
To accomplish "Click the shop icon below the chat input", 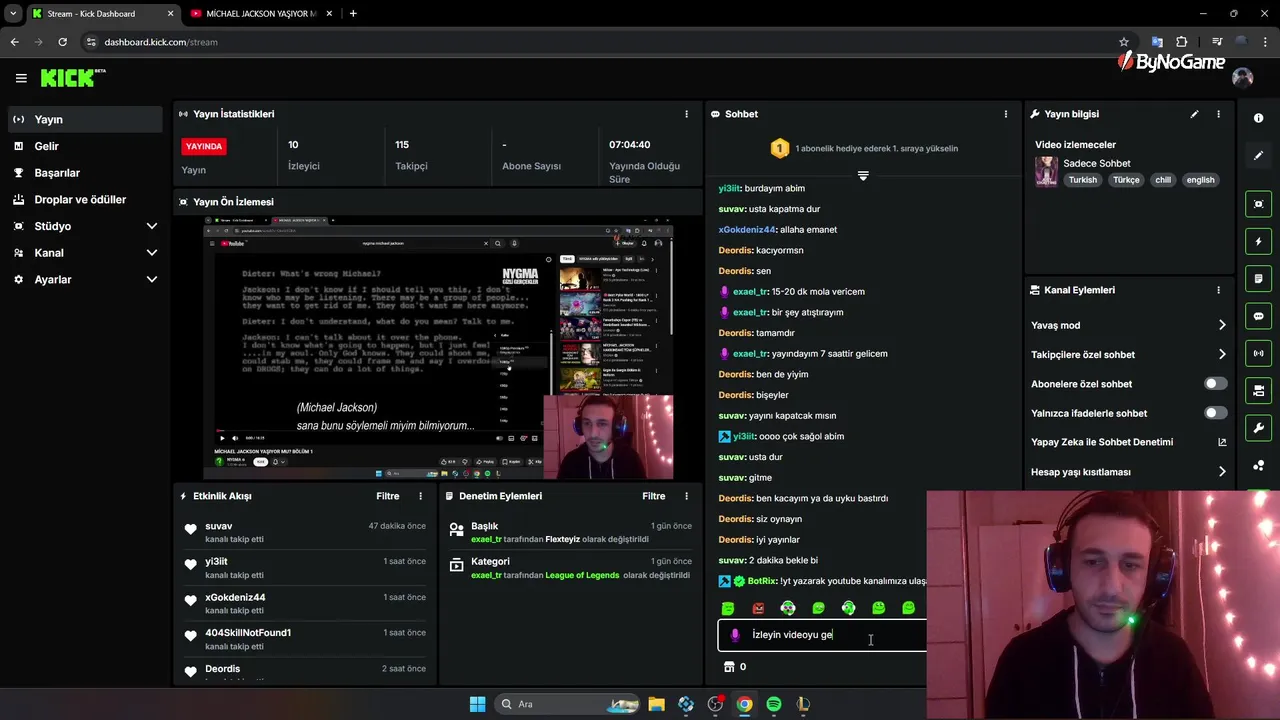I will coord(729,667).
